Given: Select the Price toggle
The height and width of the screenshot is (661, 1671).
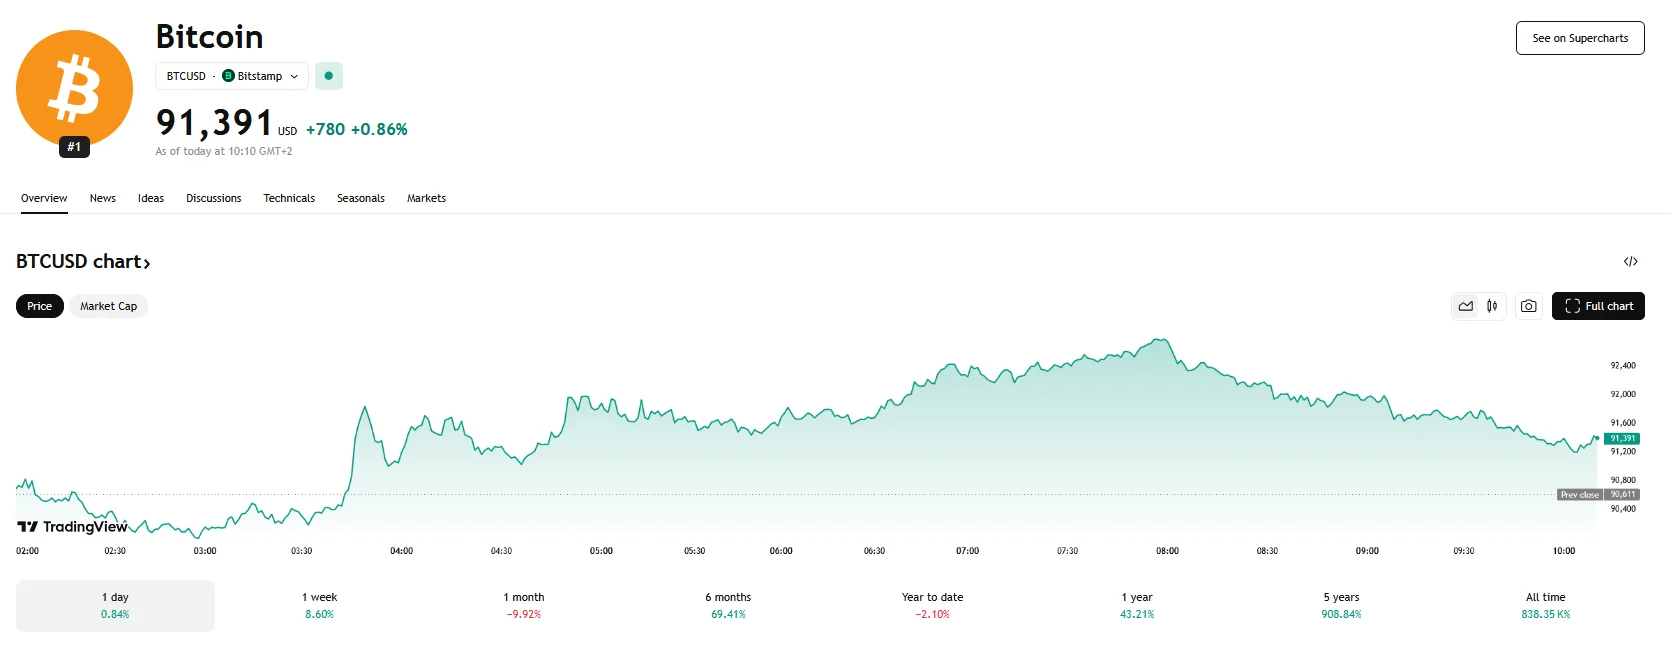Looking at the screenshot, I should tap(40, 306).
